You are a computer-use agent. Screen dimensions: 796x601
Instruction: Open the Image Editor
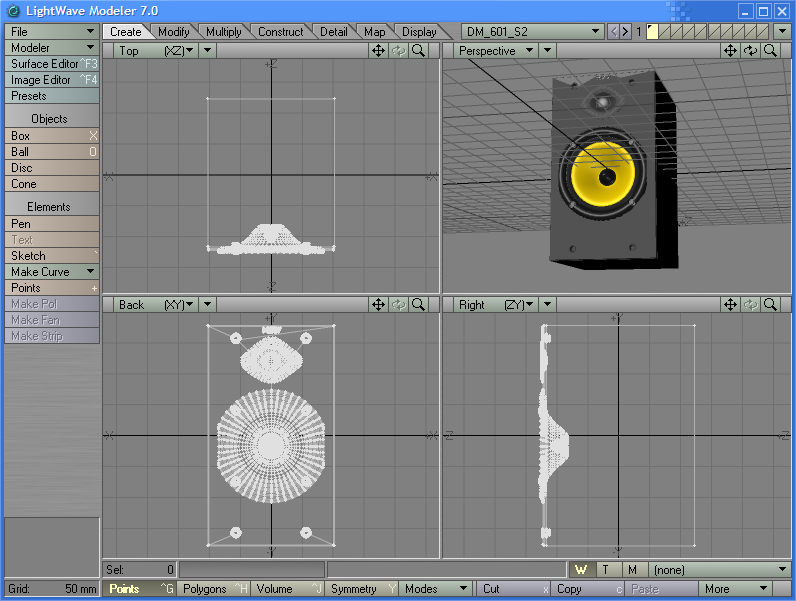click(52, 80)
